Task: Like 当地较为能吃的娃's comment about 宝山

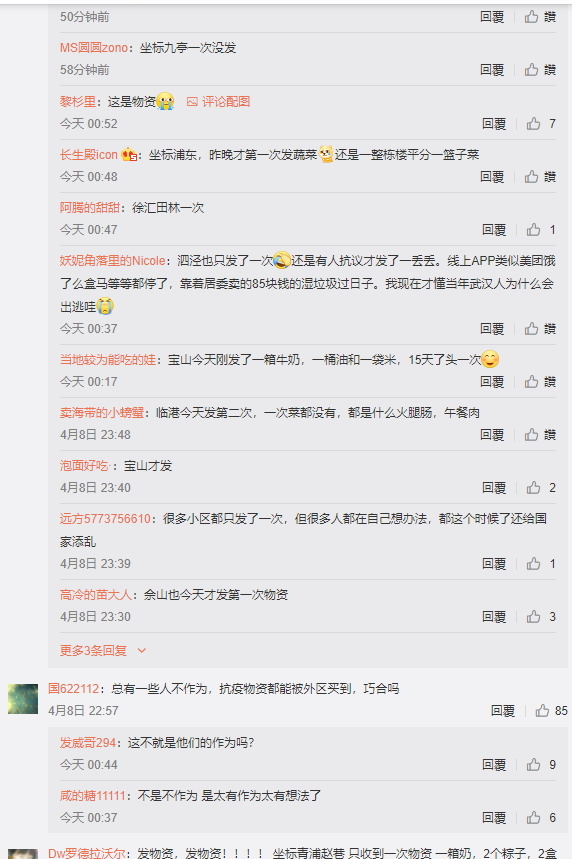Action: (x=540, y=382)
